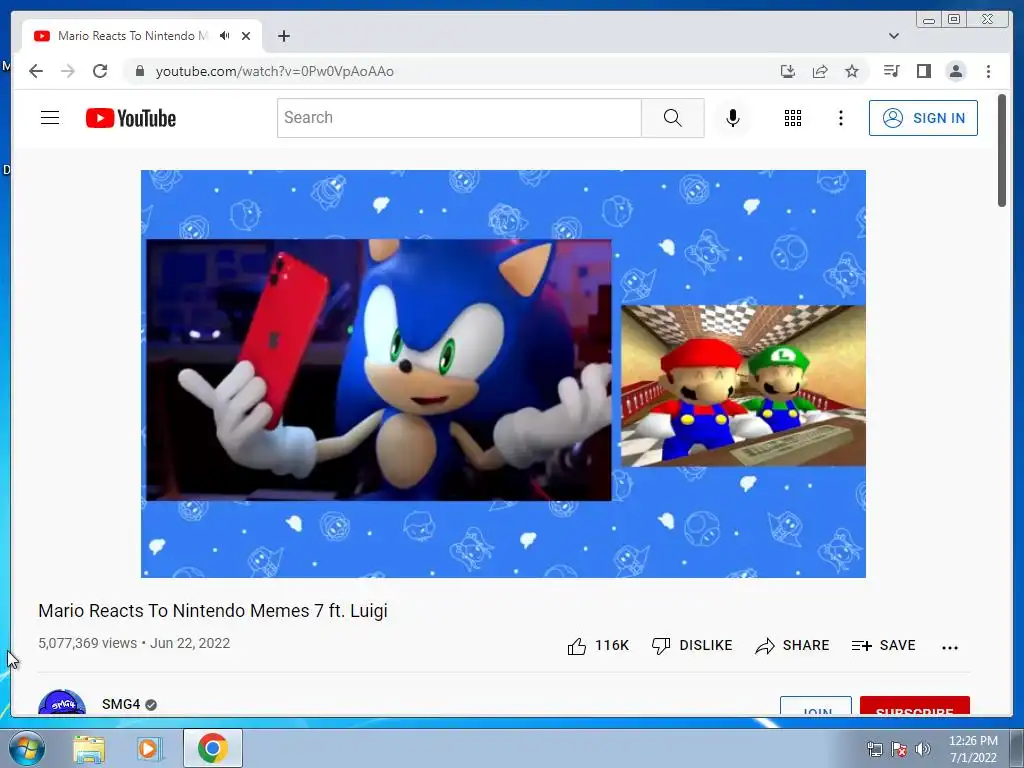Open Chrome media controls

click(x=891, y=71)
